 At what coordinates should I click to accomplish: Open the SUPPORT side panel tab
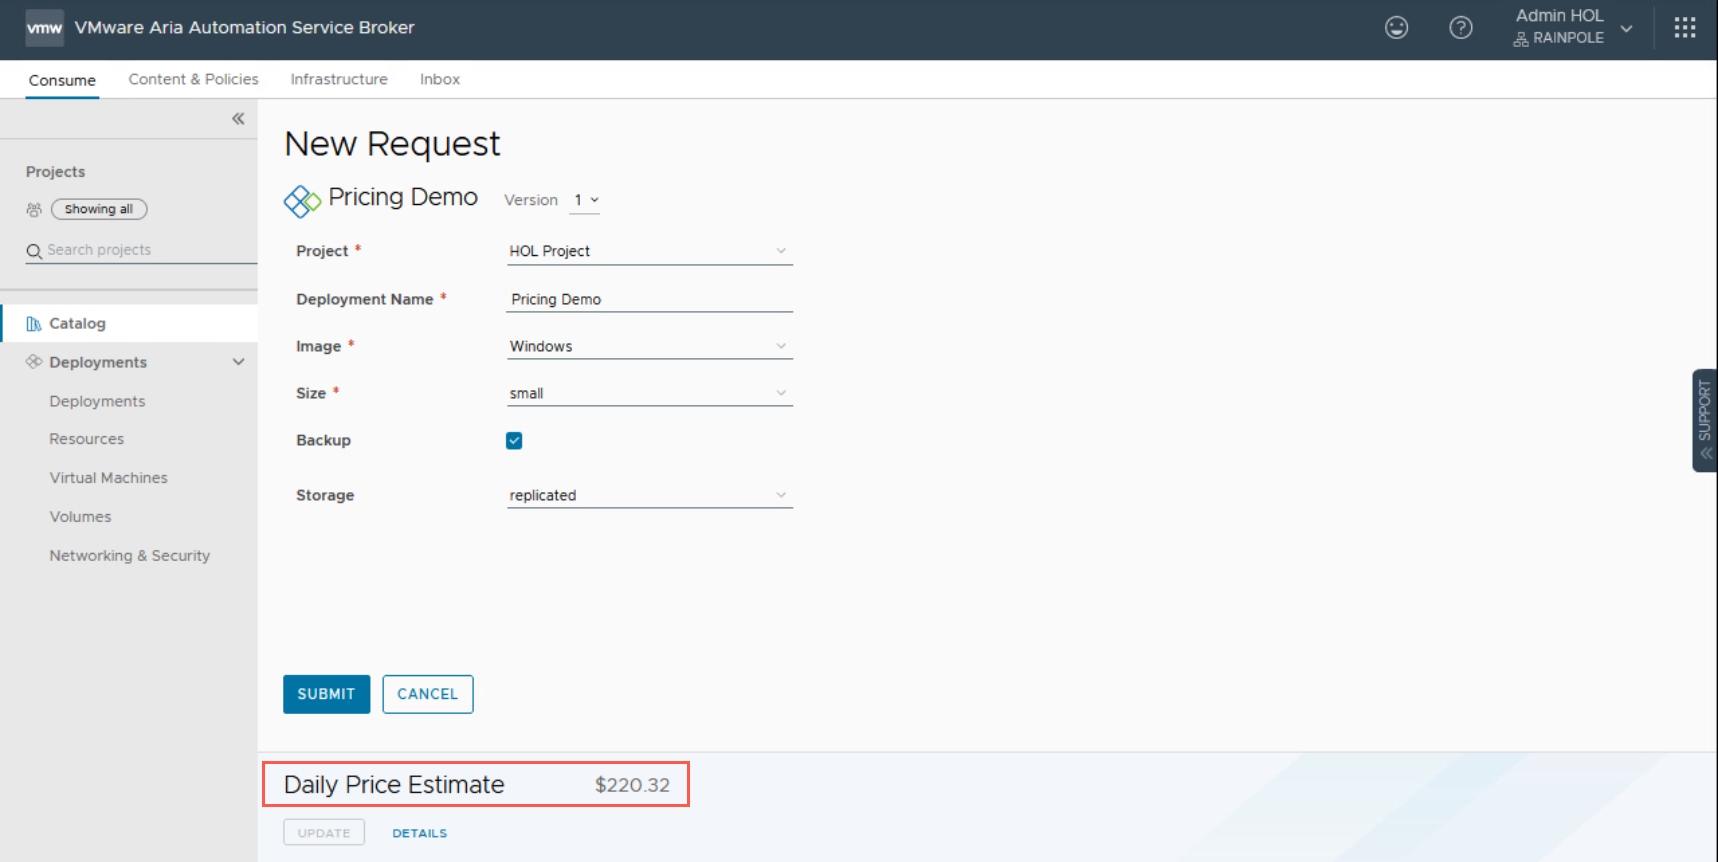[x=1704, y=420]
